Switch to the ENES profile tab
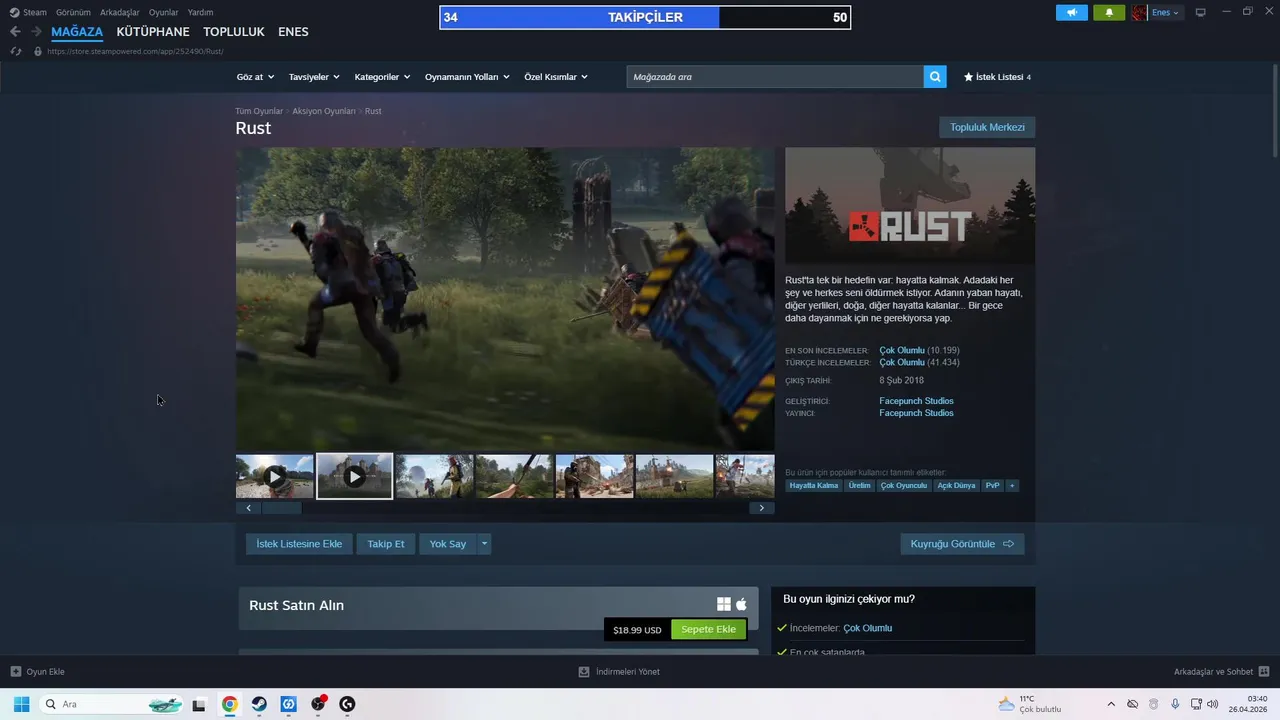This screenshot has width=1280, height=720. coord(293,32)
